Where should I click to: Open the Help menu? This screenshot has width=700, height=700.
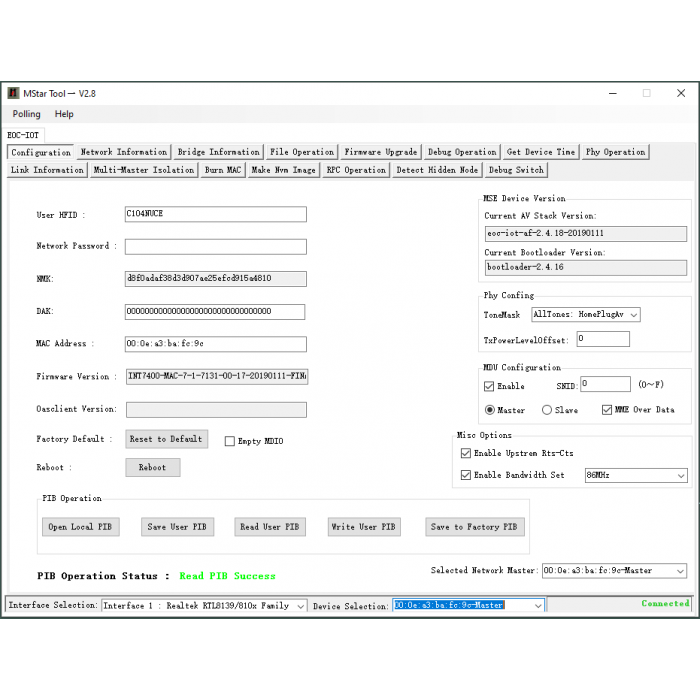pos(64,114)
